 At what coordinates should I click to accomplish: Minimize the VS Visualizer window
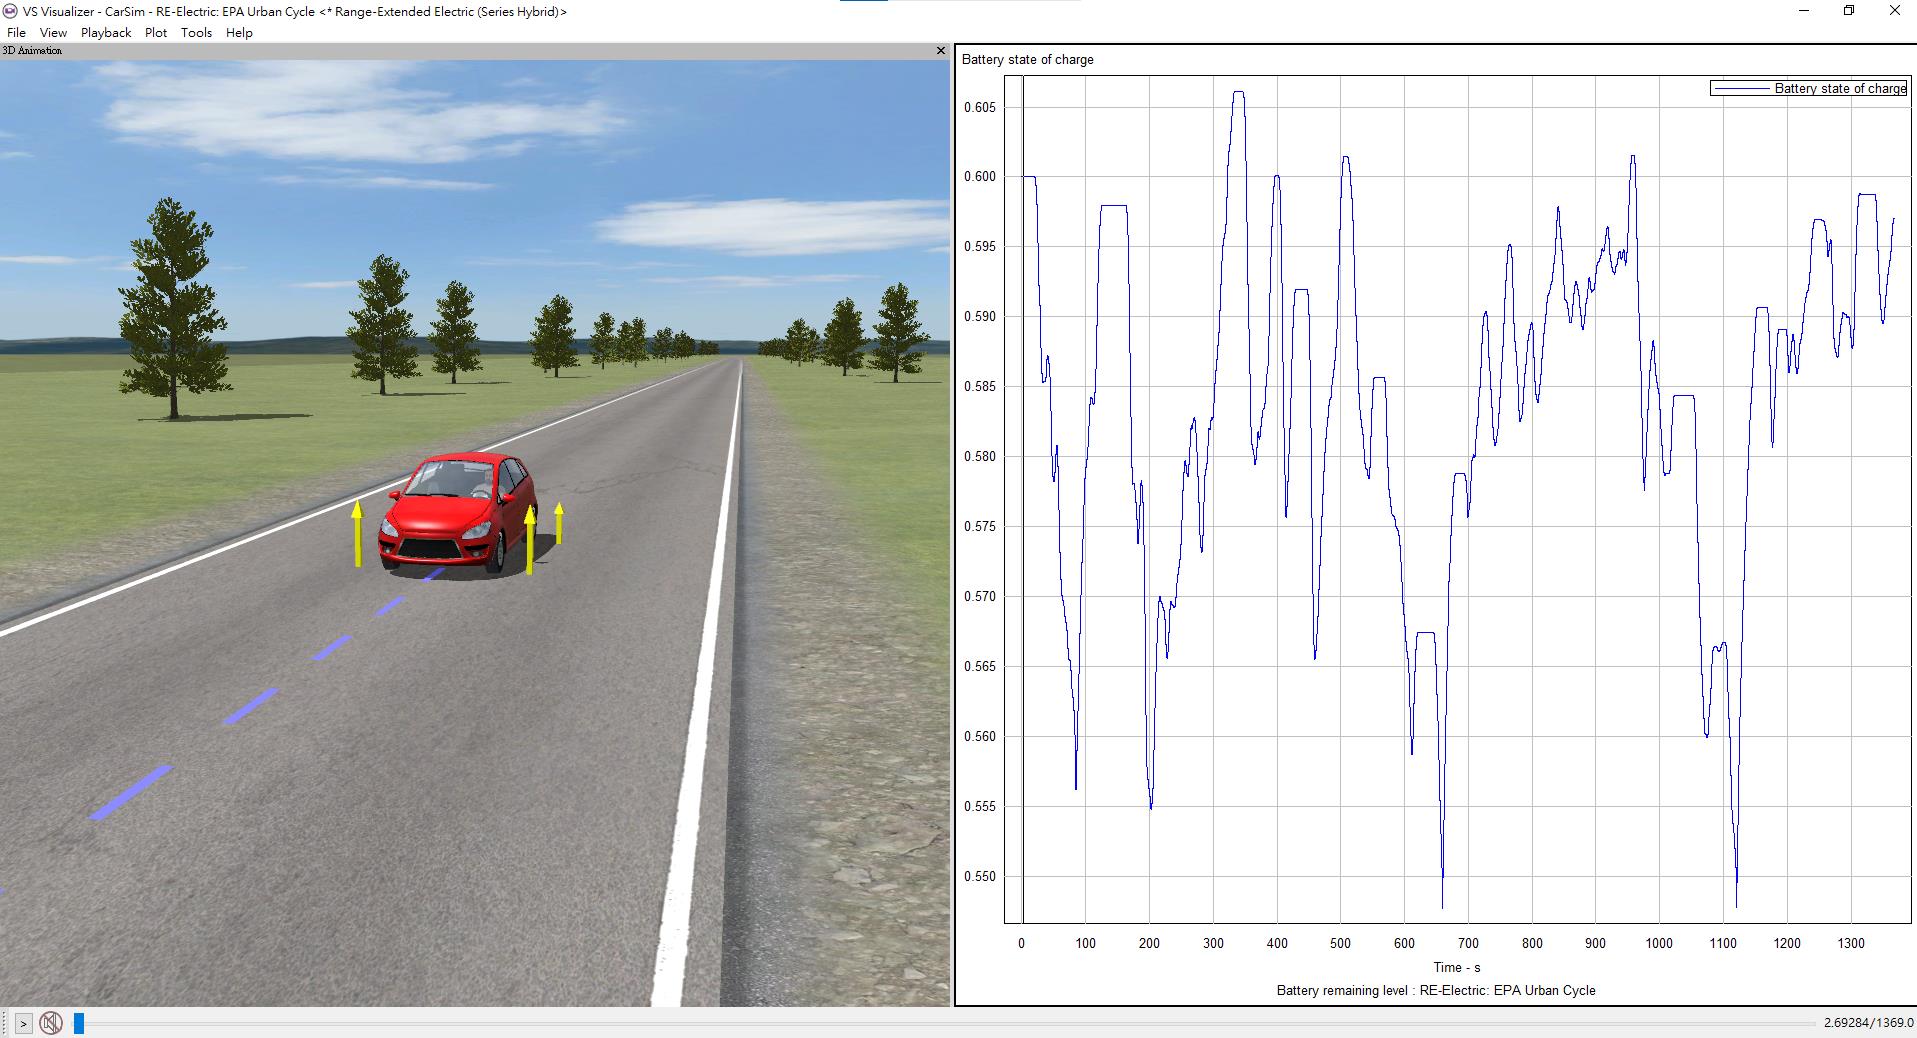(x=1805, y=11)
